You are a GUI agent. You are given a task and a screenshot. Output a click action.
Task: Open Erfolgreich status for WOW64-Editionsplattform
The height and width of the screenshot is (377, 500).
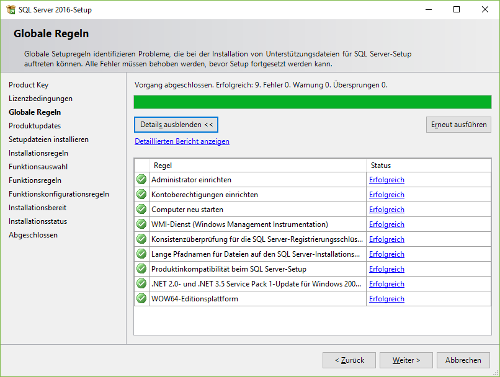(x=387, y=299)
